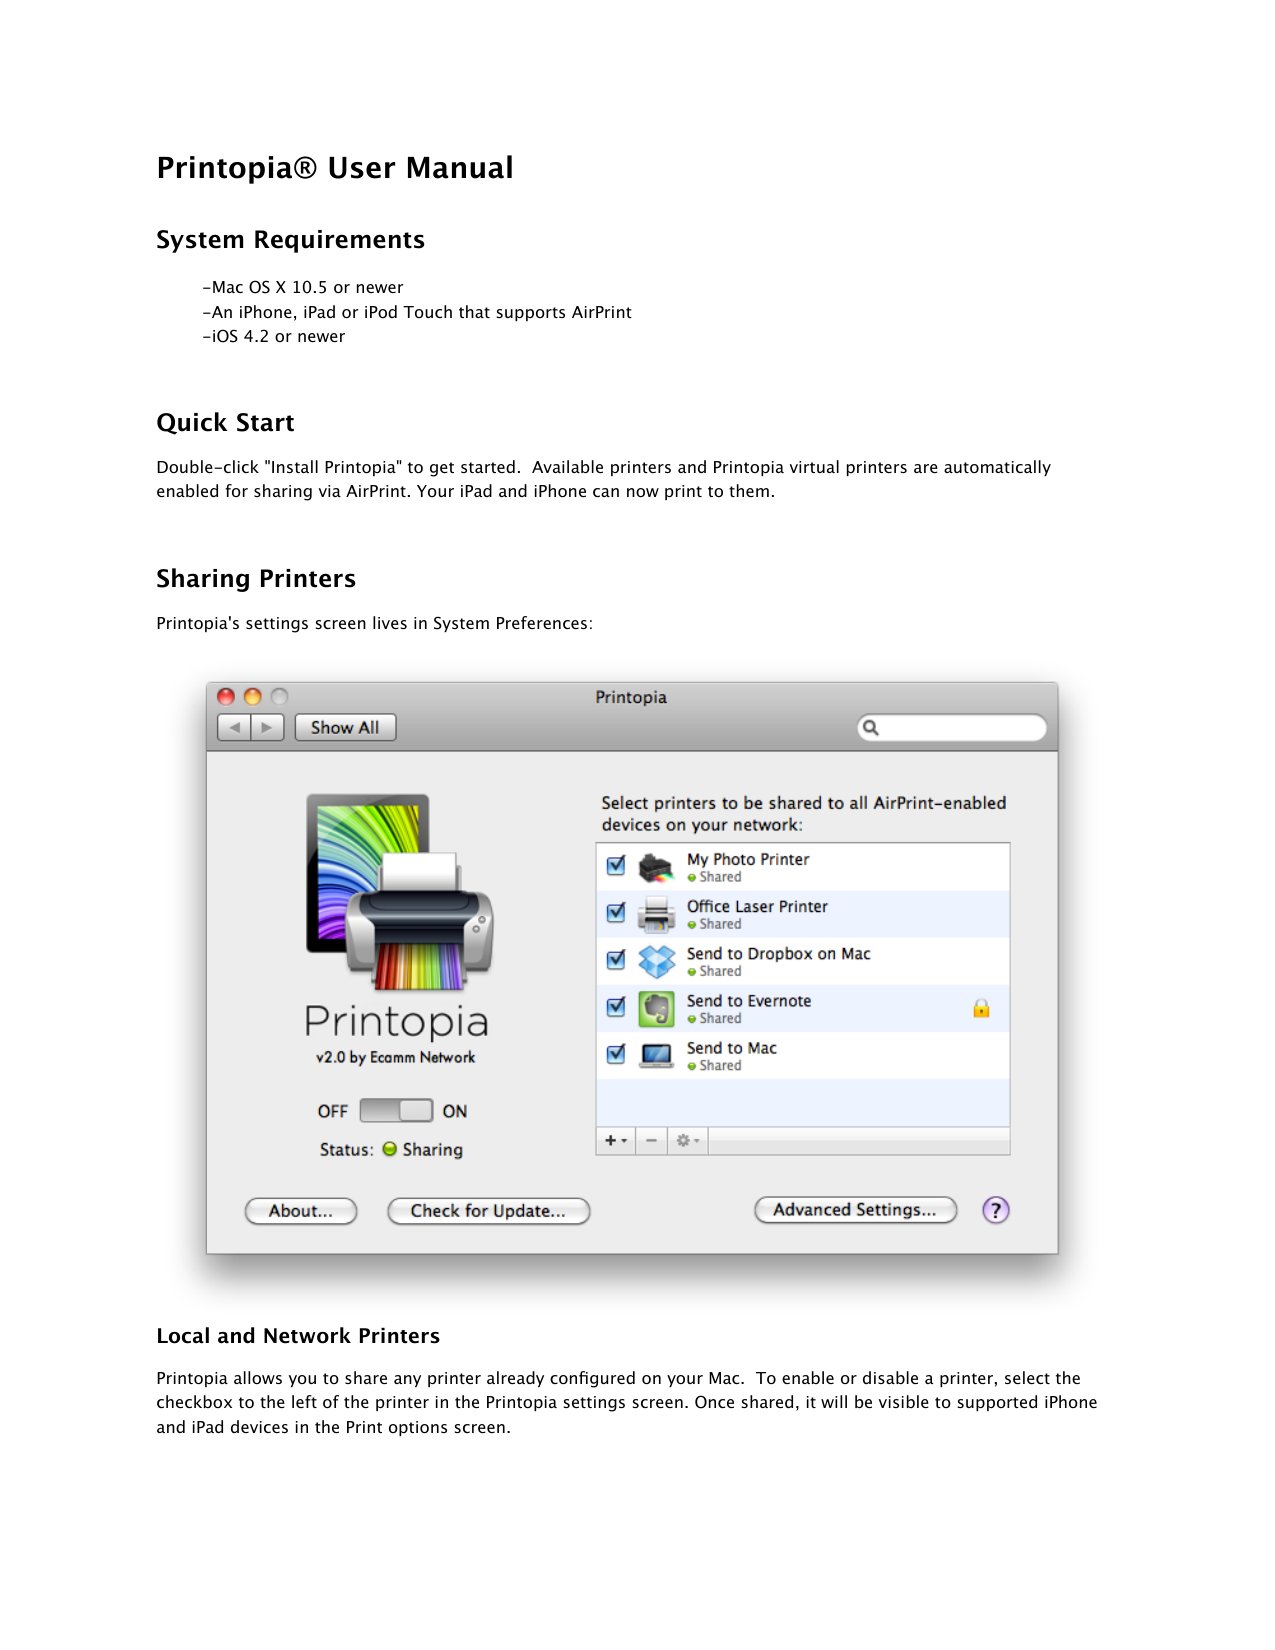This screenshot has height=1650, width=1275.
Task: Go back with the left arrow button
Action: tap(234, 728)
